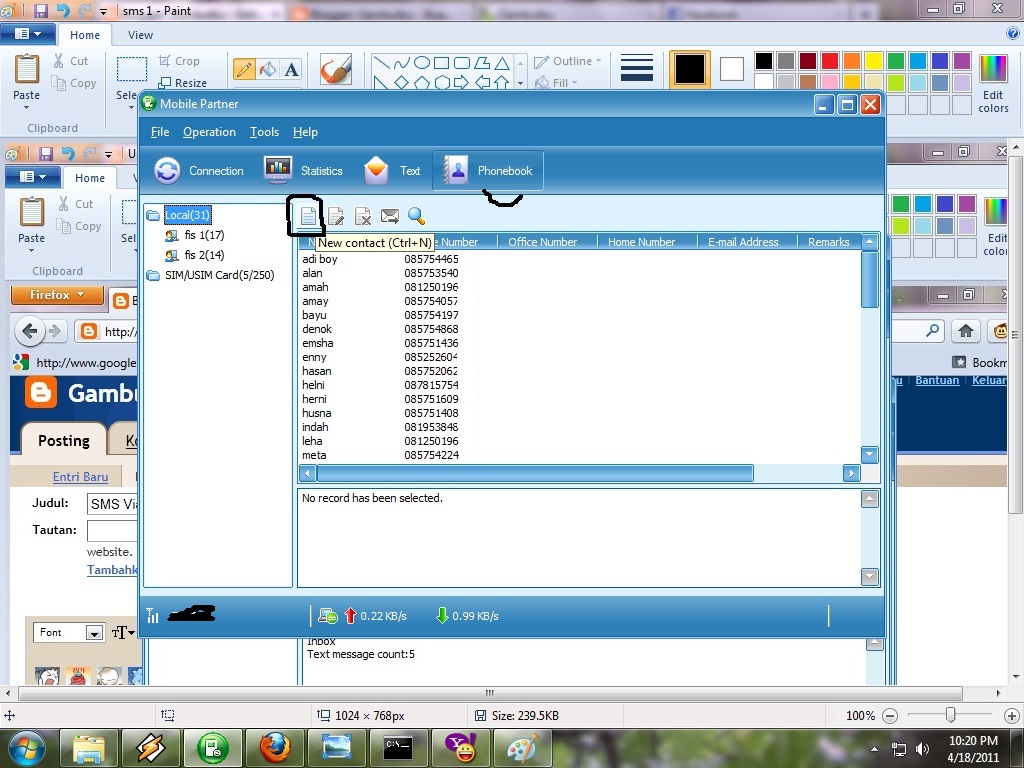Pick the red color in Paint palette

click(x=830, y=61)
